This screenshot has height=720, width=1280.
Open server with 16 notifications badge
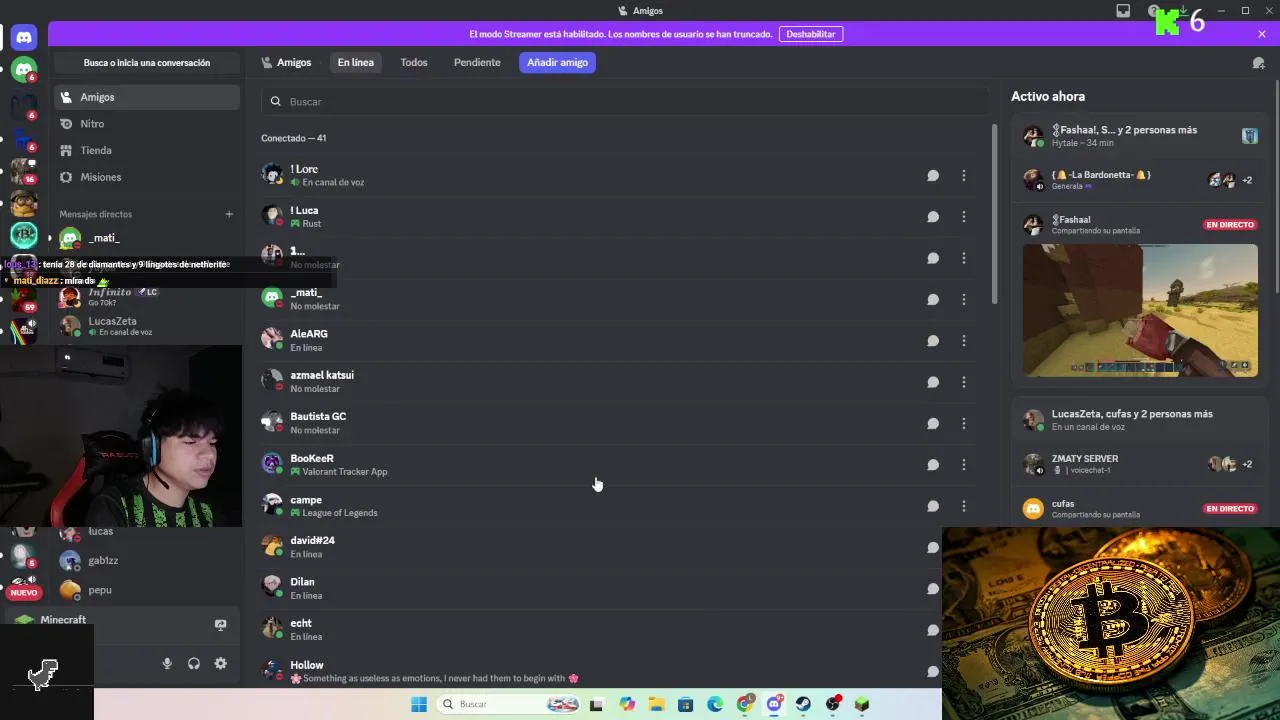point(24,170)
